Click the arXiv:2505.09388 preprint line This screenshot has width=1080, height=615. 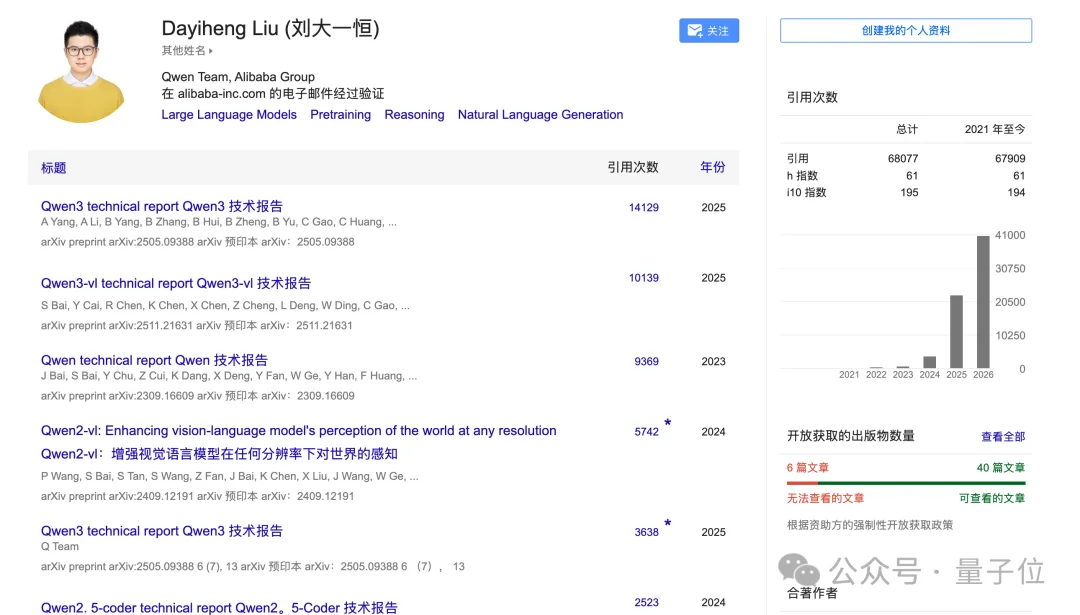pos(198,242)
